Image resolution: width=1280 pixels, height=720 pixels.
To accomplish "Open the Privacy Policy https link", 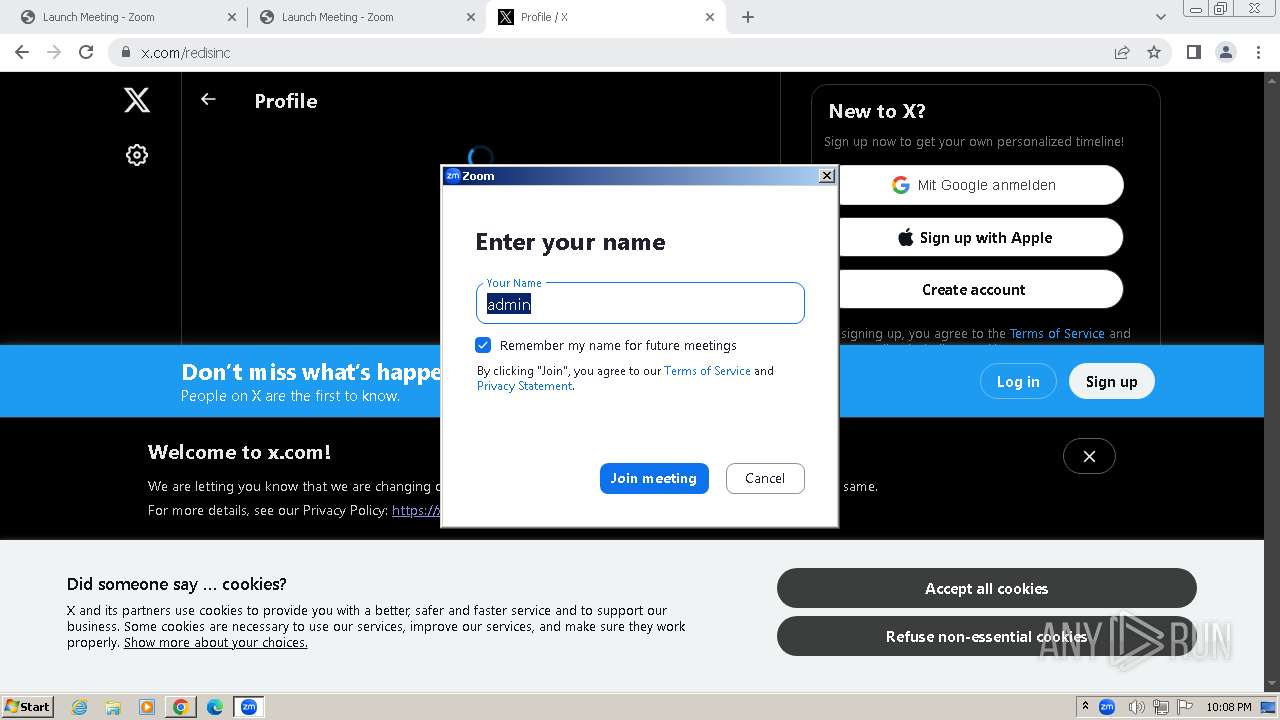I will (x=416, y=510).
